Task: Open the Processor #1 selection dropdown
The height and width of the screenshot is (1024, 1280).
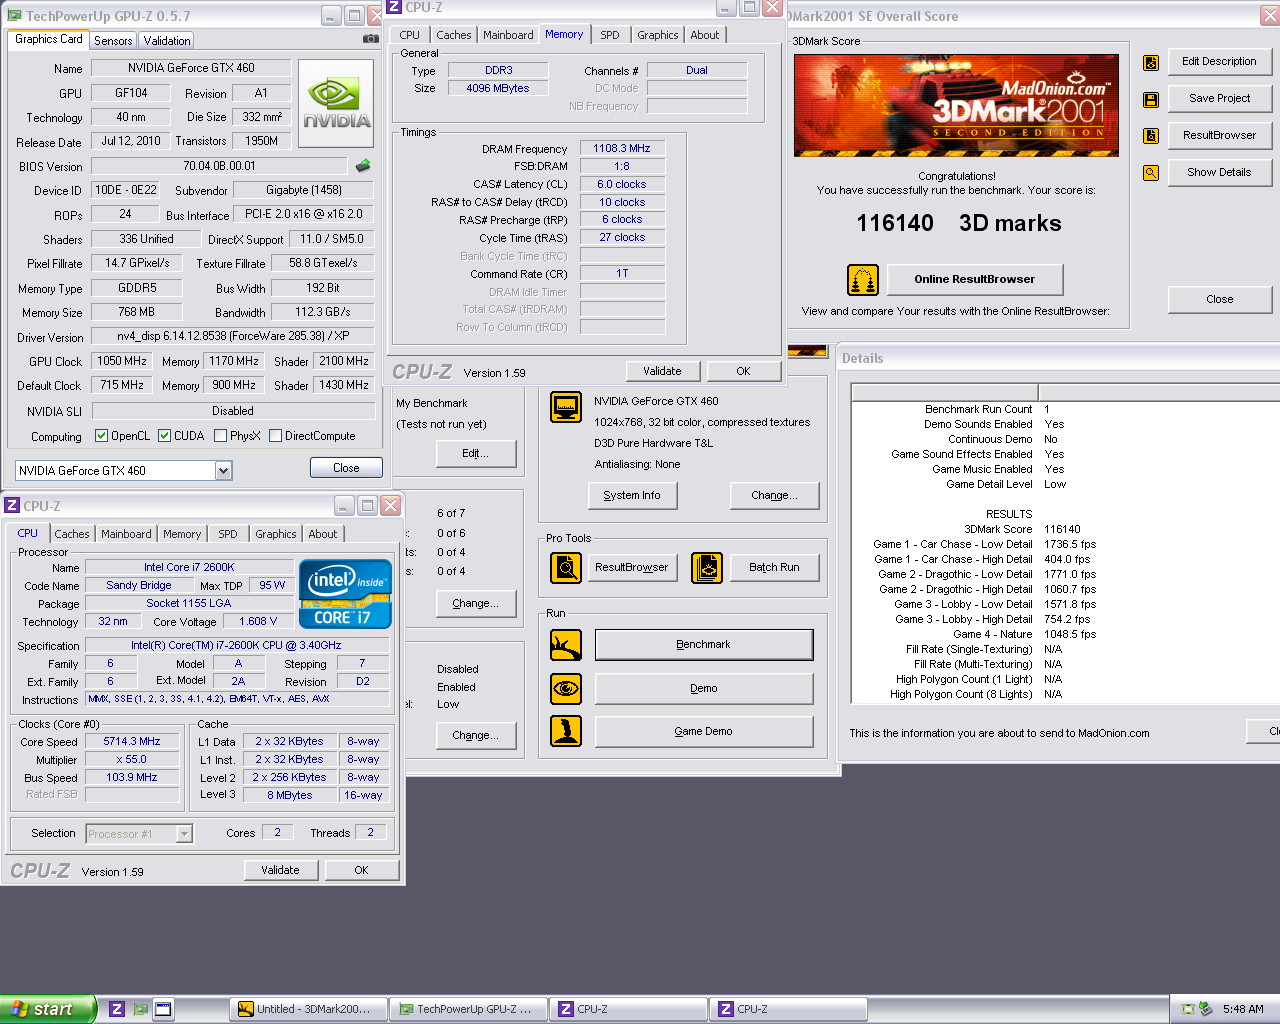Action: click(x=184, y=834)
